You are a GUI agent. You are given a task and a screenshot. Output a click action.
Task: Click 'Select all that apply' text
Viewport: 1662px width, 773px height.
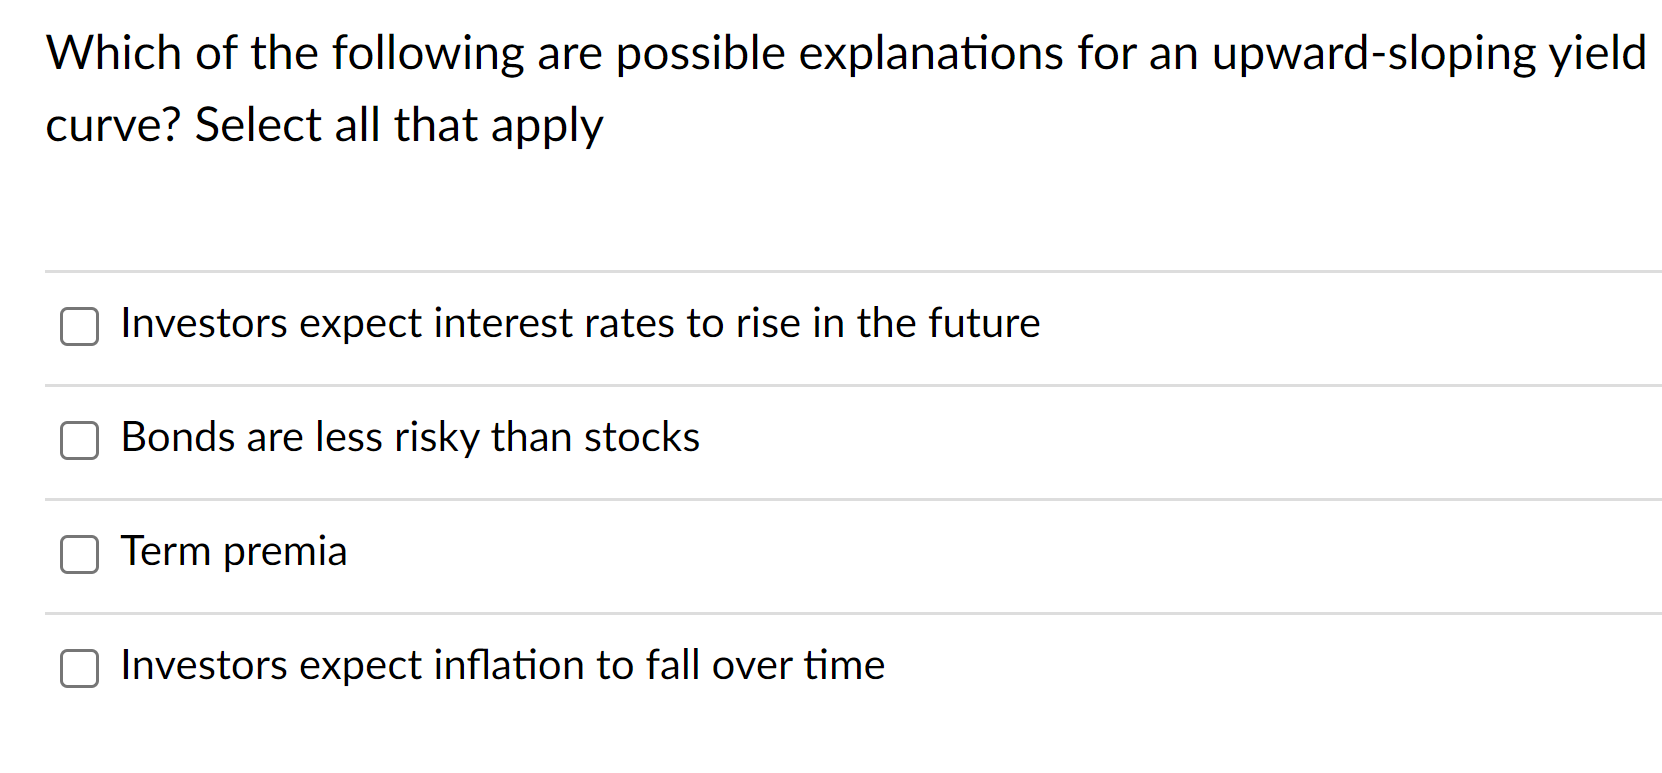click(399, 124)
